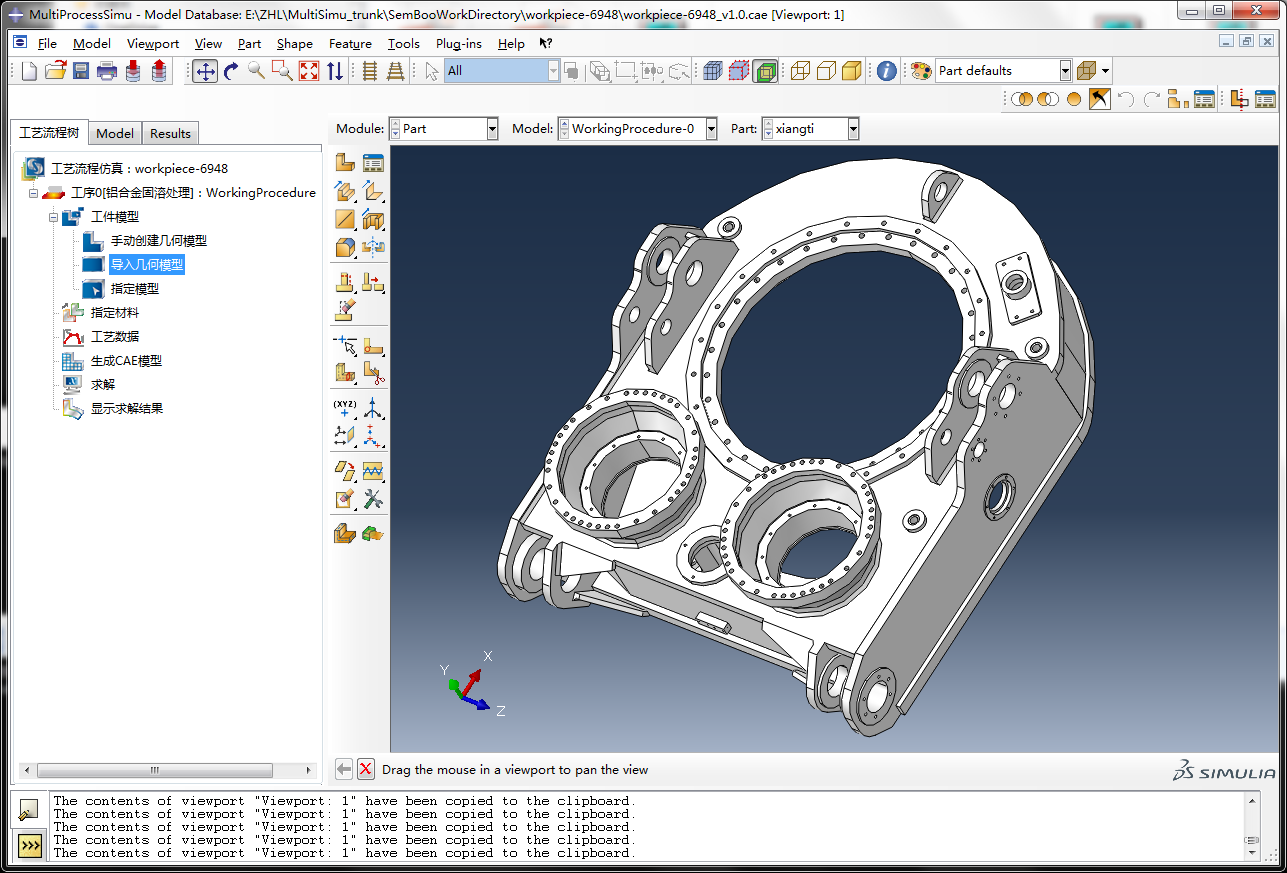Collapse the 工件模型 tree node
Viewport: 1287px width, 873px height.
click(54, 217)
